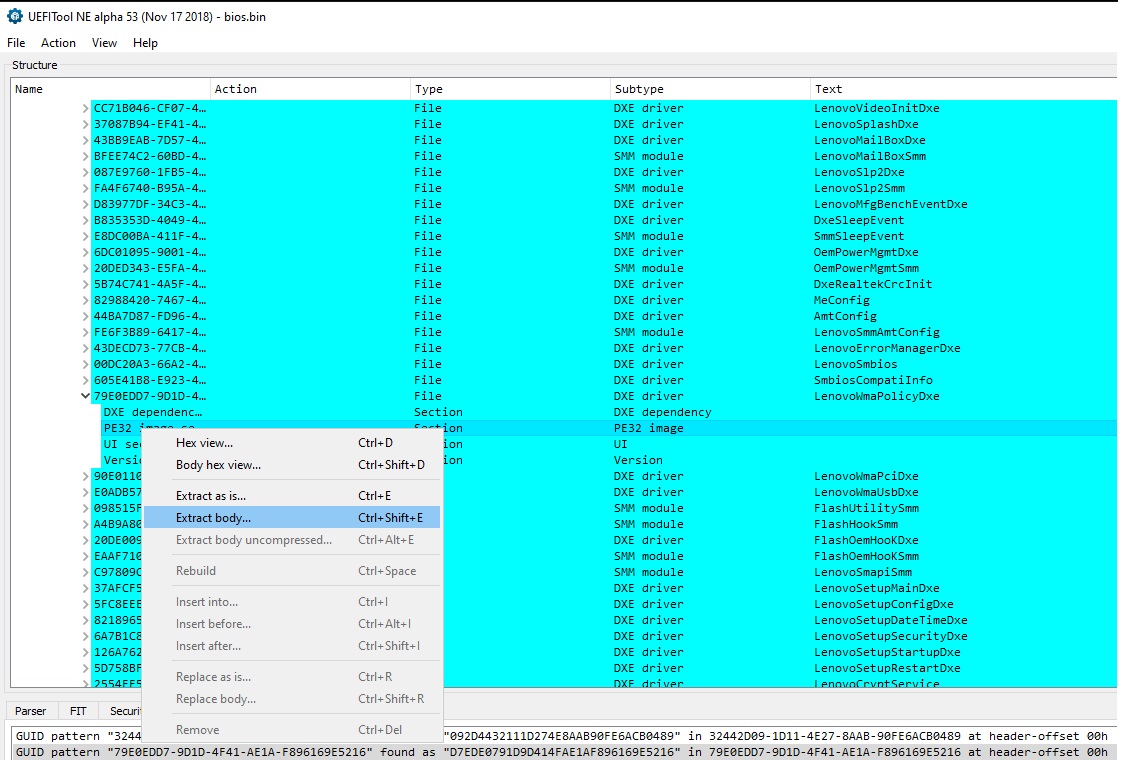Expand the CC71B046-CF07 LenovoVideoInitDxe entry
1121x760 pixels.
point(85,109)
